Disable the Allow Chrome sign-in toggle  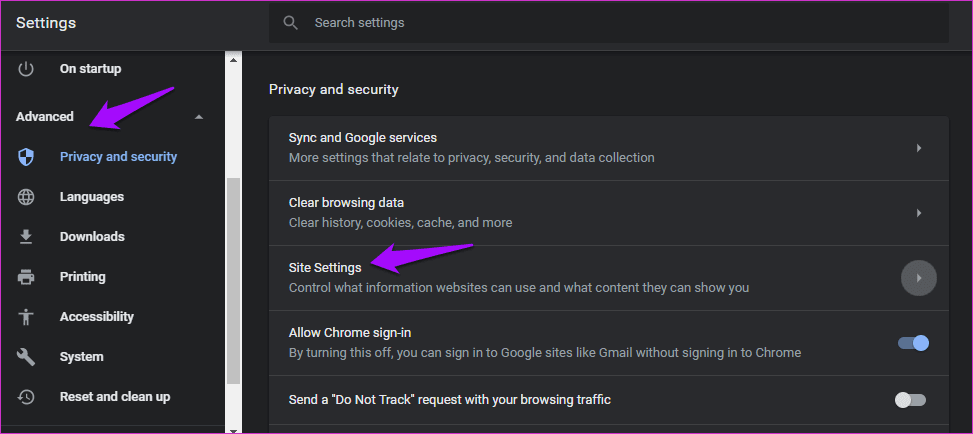pos(913,343)
